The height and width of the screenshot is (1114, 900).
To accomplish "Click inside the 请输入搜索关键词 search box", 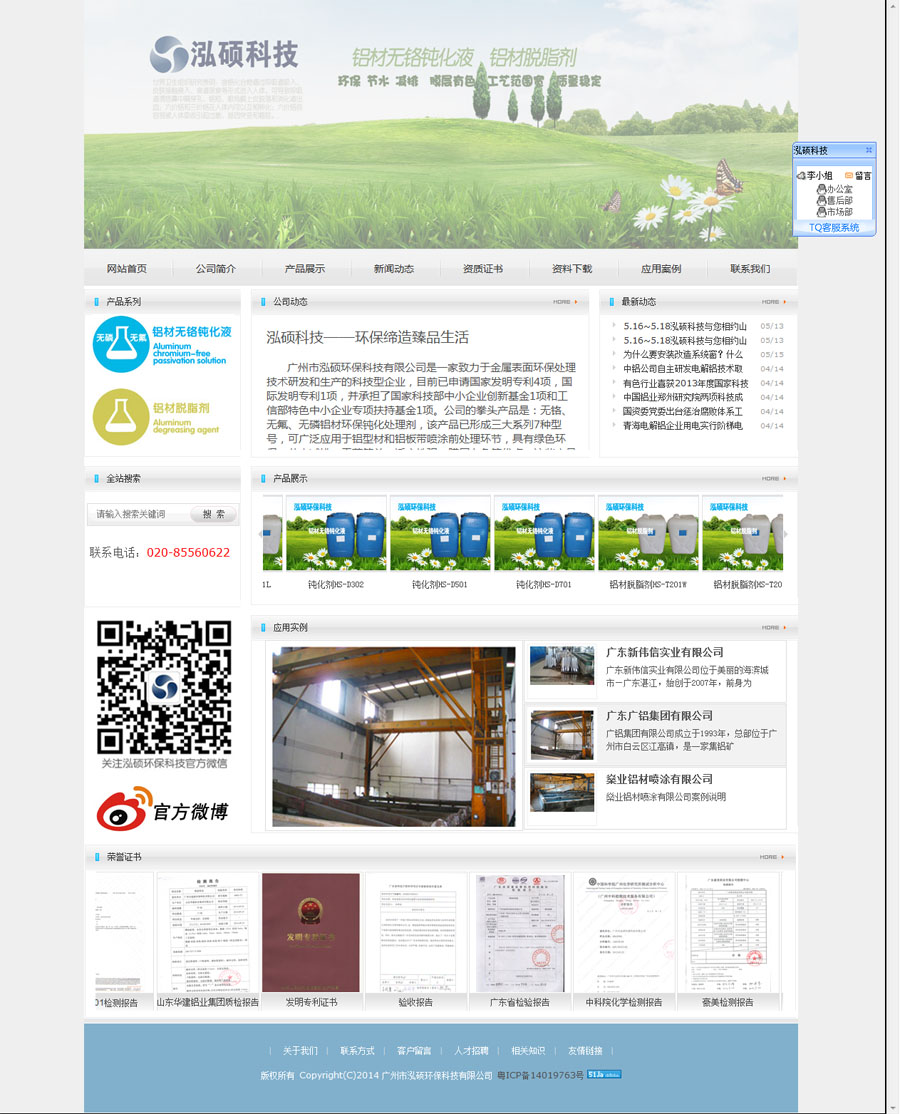I will pyautogui.click(x=140, y=514).
